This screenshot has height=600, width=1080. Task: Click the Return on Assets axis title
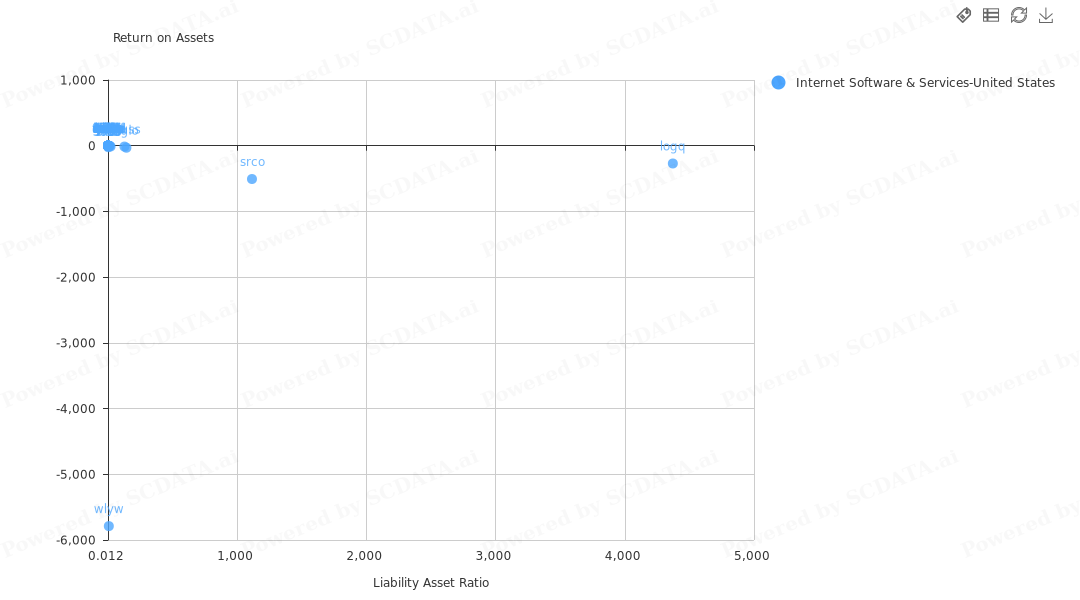click(163, 38)
